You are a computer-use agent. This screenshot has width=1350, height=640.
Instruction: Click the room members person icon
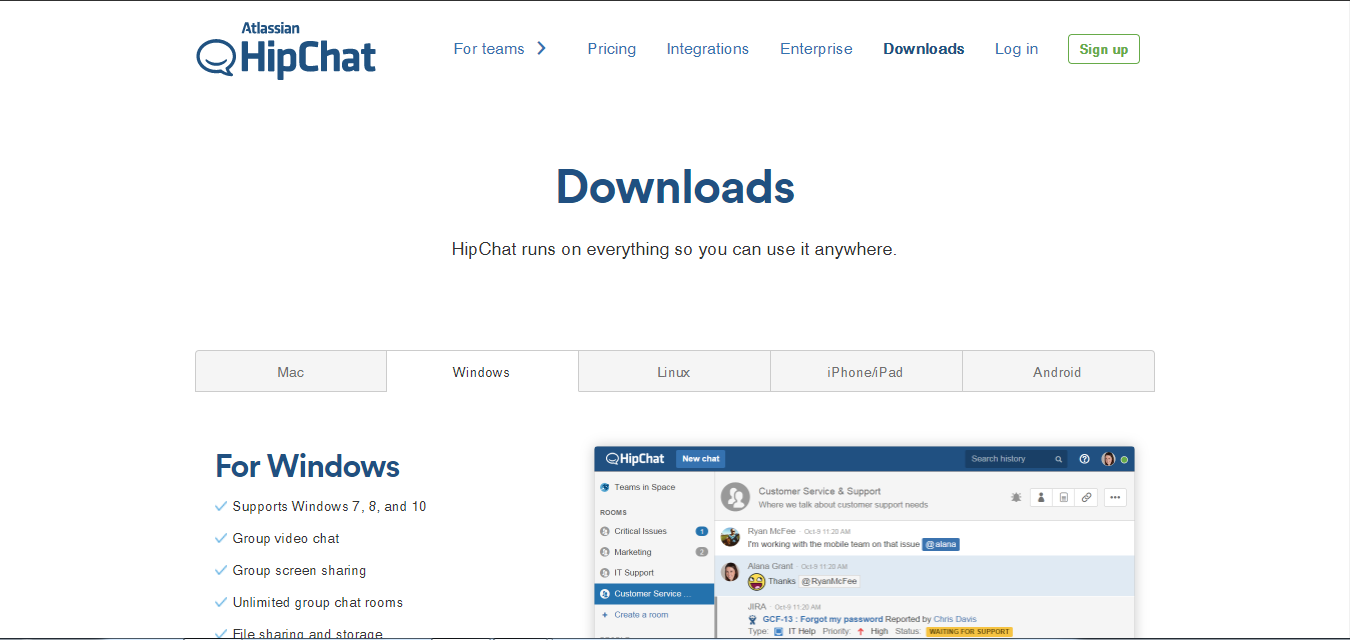point(1040,497)
